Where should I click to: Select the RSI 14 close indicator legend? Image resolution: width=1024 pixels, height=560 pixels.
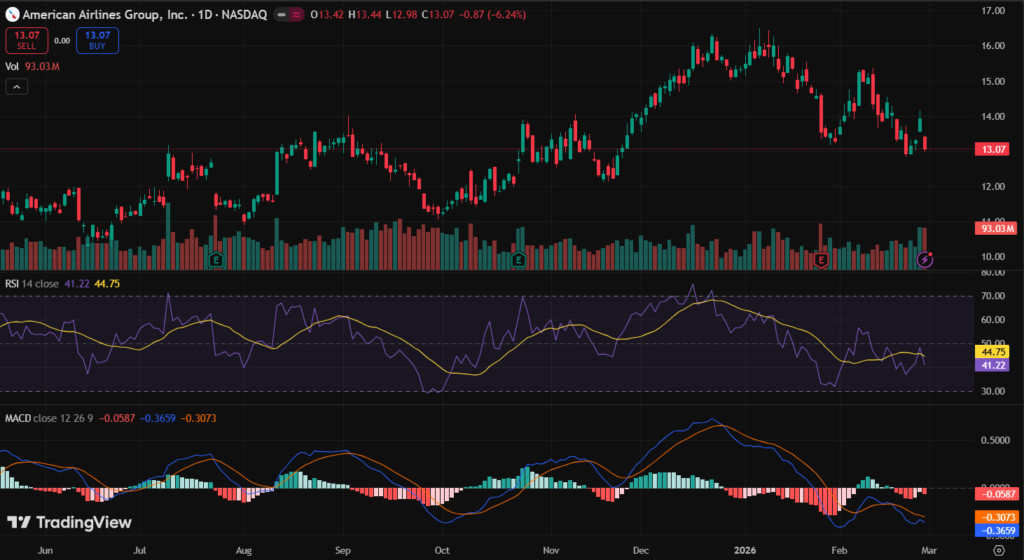pos(32,284)
